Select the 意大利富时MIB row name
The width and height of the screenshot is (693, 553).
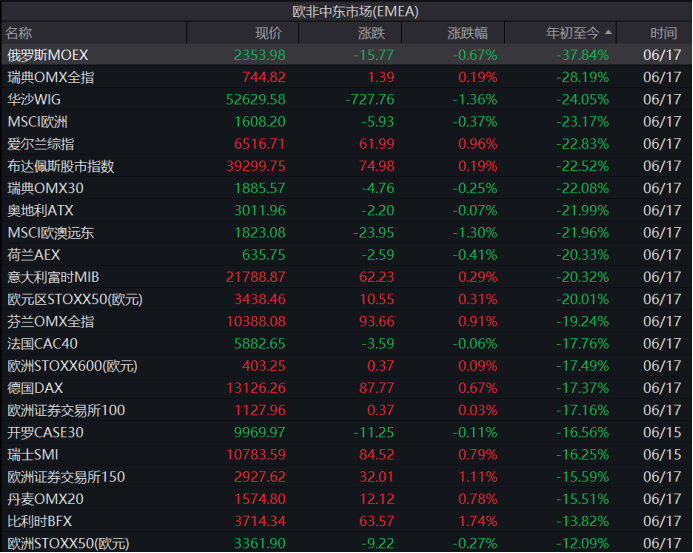[x=54, y=277]
